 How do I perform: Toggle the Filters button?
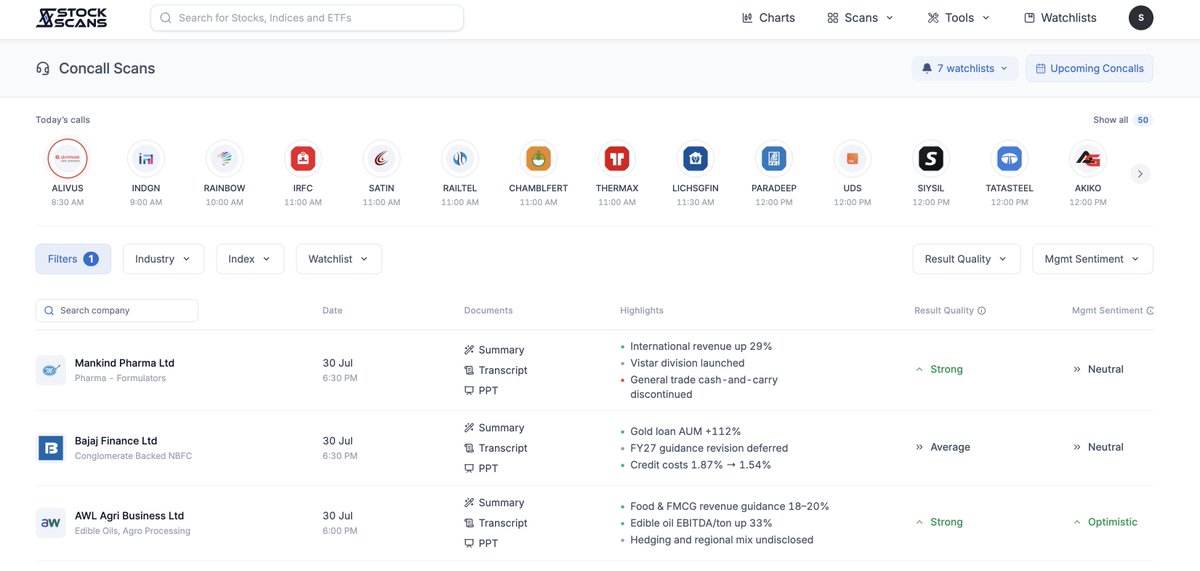(73, 259)
